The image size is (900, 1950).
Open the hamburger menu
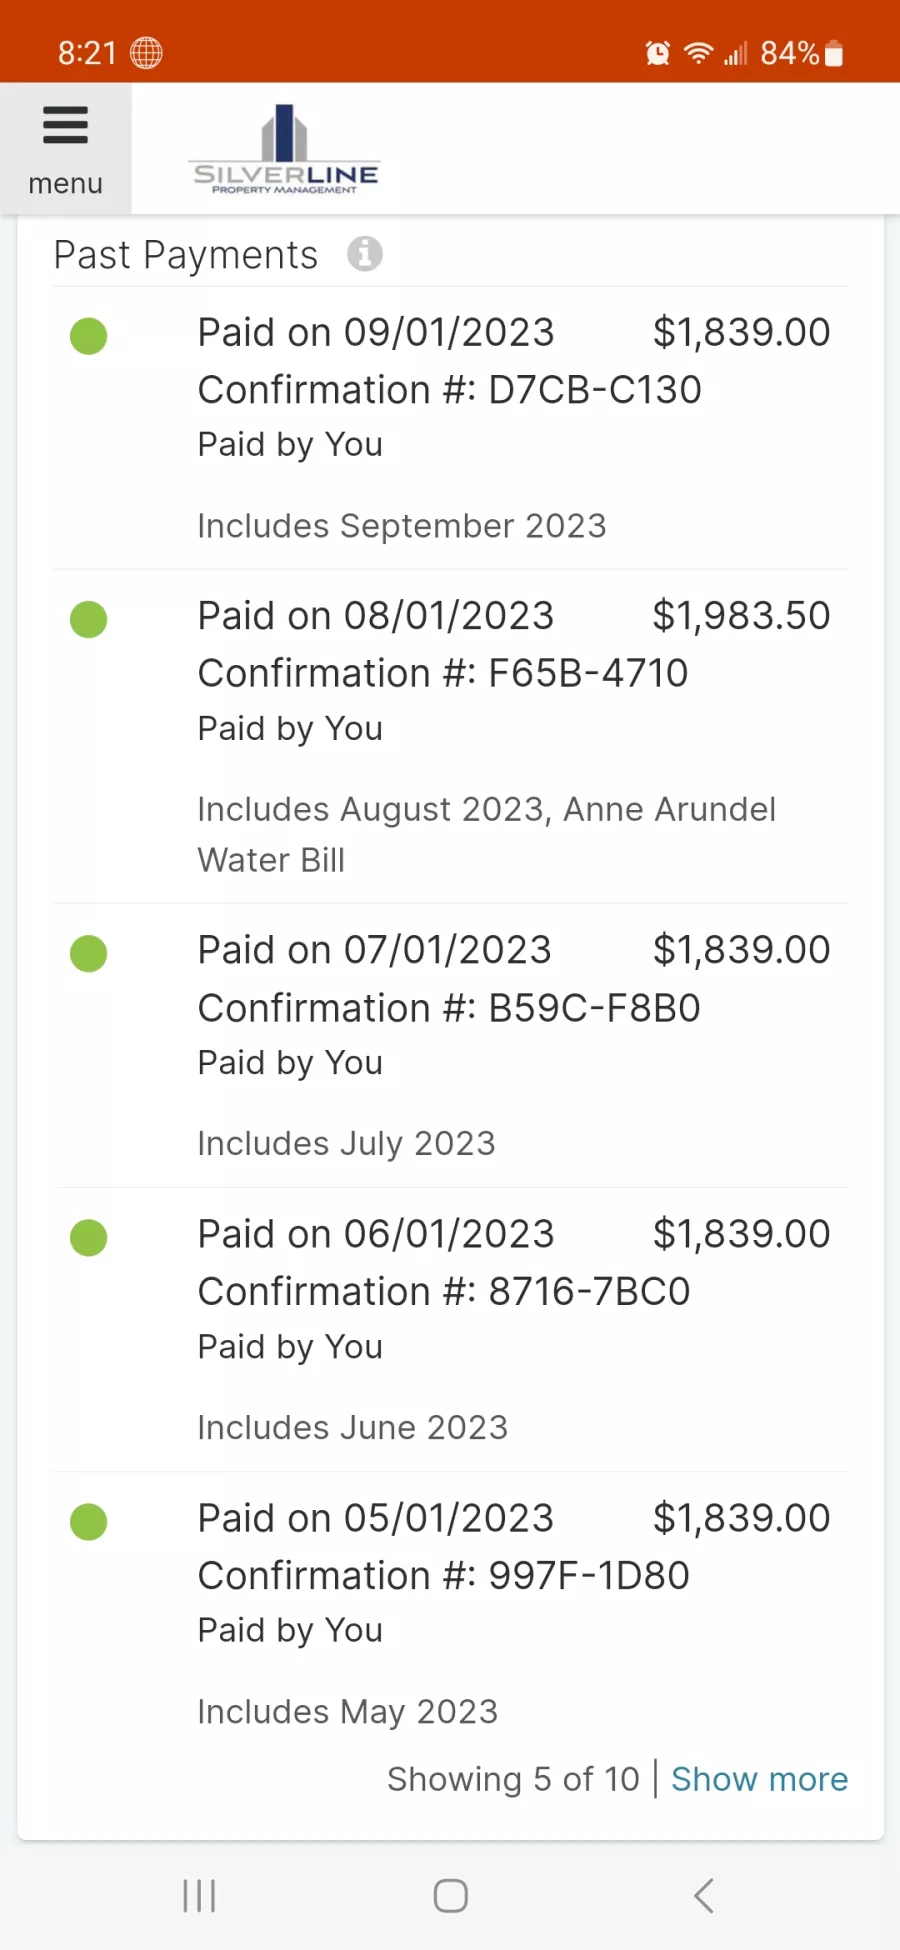[65, 148]
